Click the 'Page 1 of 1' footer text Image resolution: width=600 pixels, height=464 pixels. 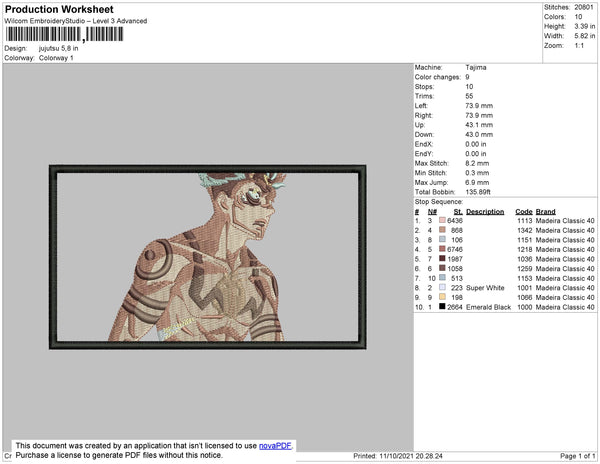coord(577,456)
